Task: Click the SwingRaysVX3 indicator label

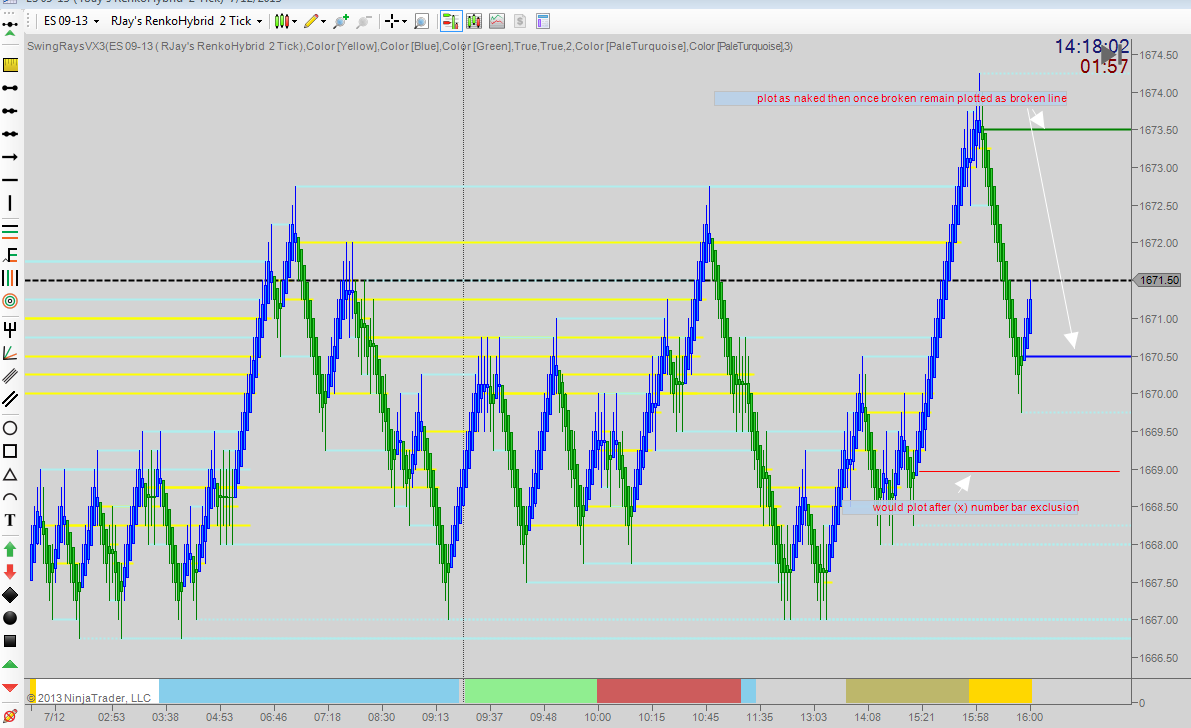Action: [x=410, y=46]
